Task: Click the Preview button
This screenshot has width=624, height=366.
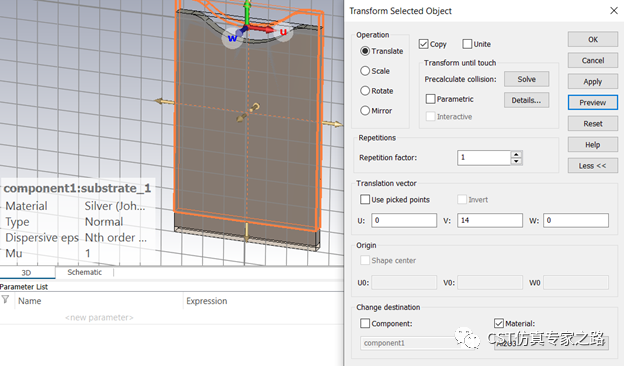Action: tap(593, 103)
